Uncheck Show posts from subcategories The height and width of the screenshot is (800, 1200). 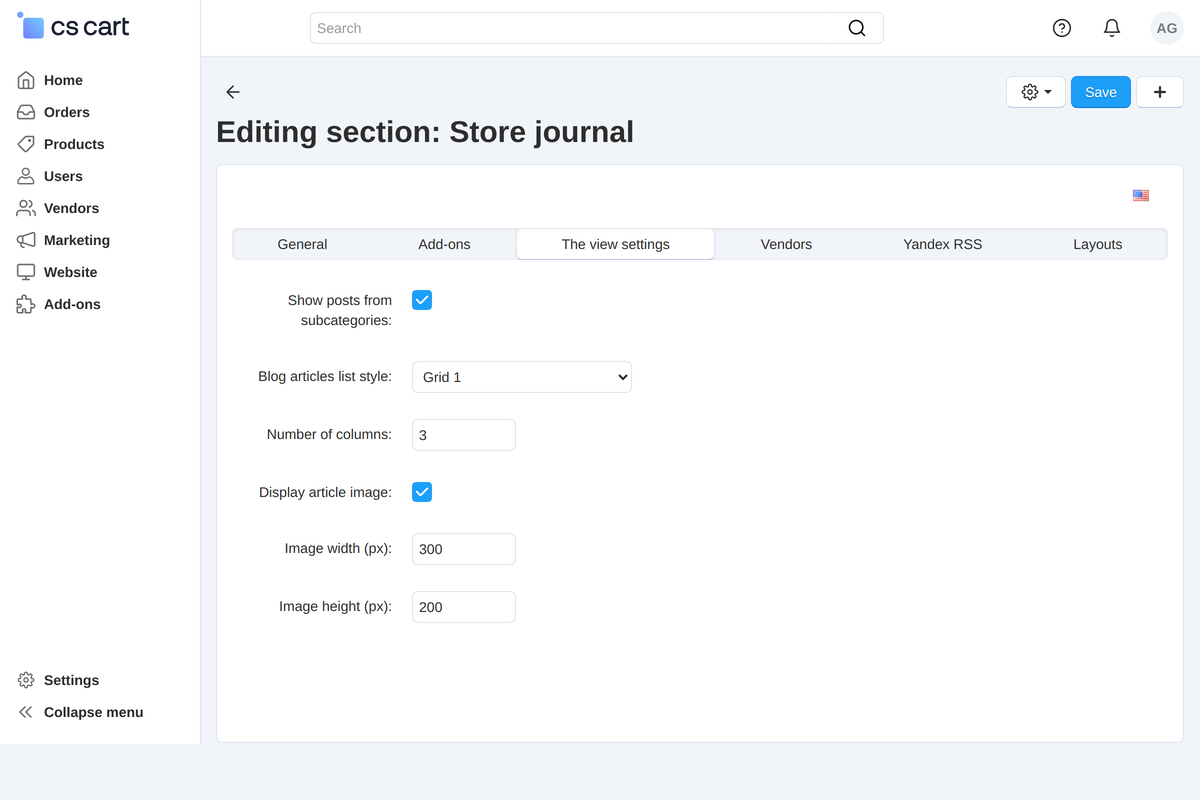[422, 300]
